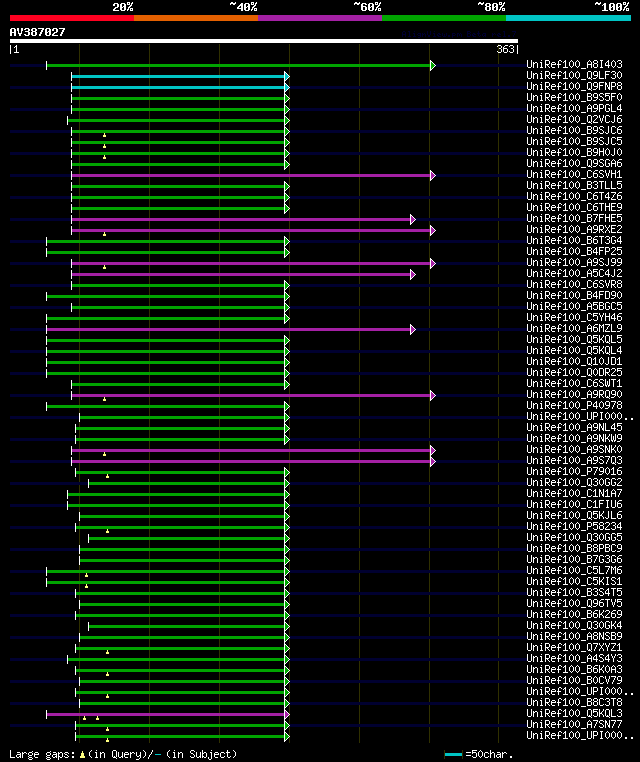Select the UniRef100_B9S5F0 hit label
The height and width of the screenshot is (762, 640).
click(x=574, y=97)
